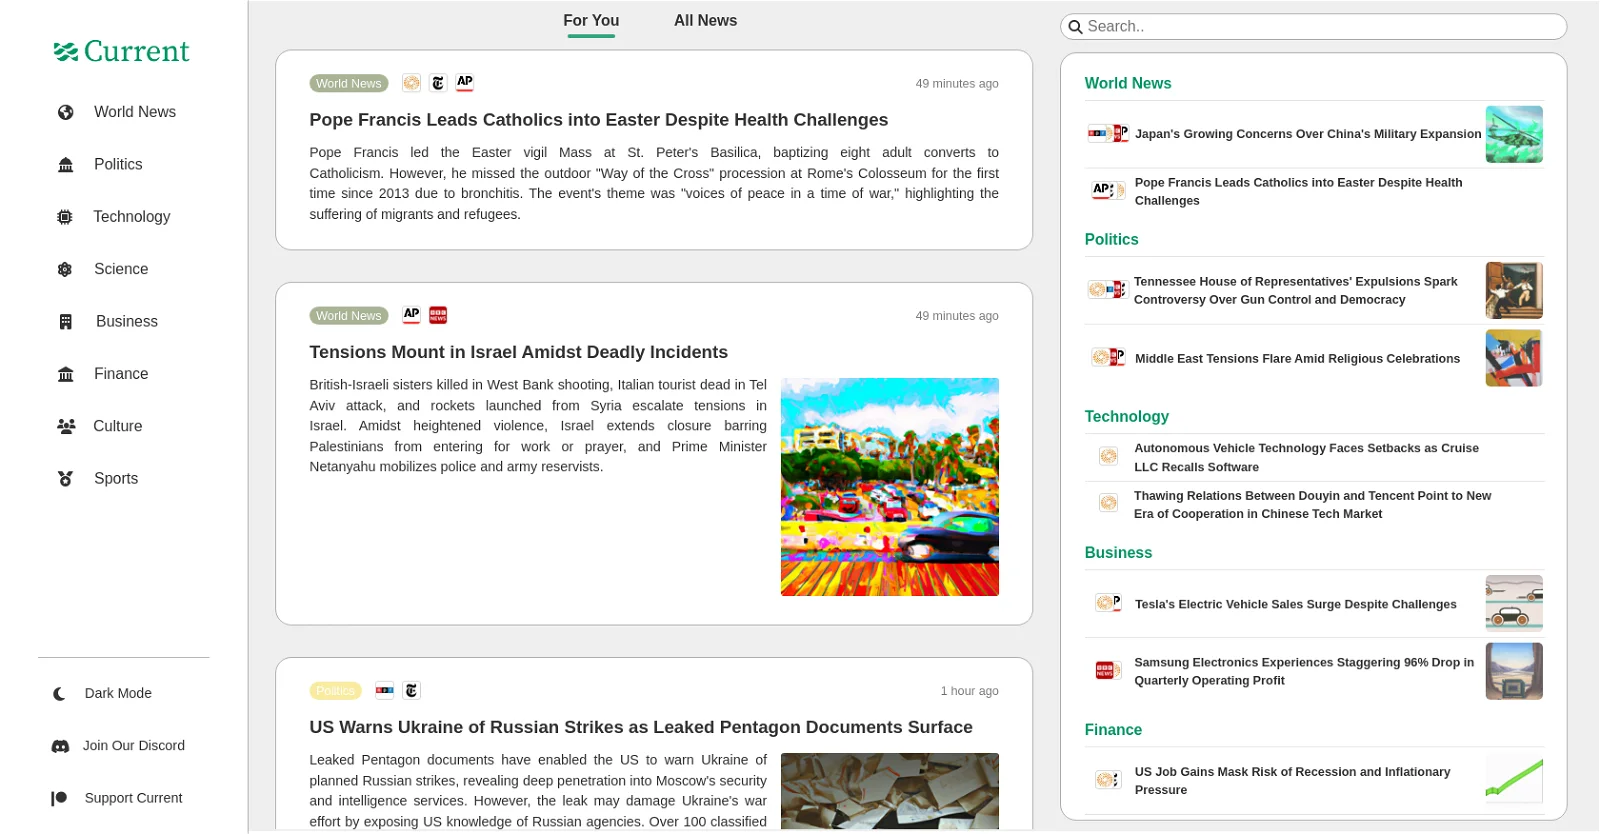Open the Join Our Discord link
The width and height of the screenshot is (1600, 834).
pos(118,746)
